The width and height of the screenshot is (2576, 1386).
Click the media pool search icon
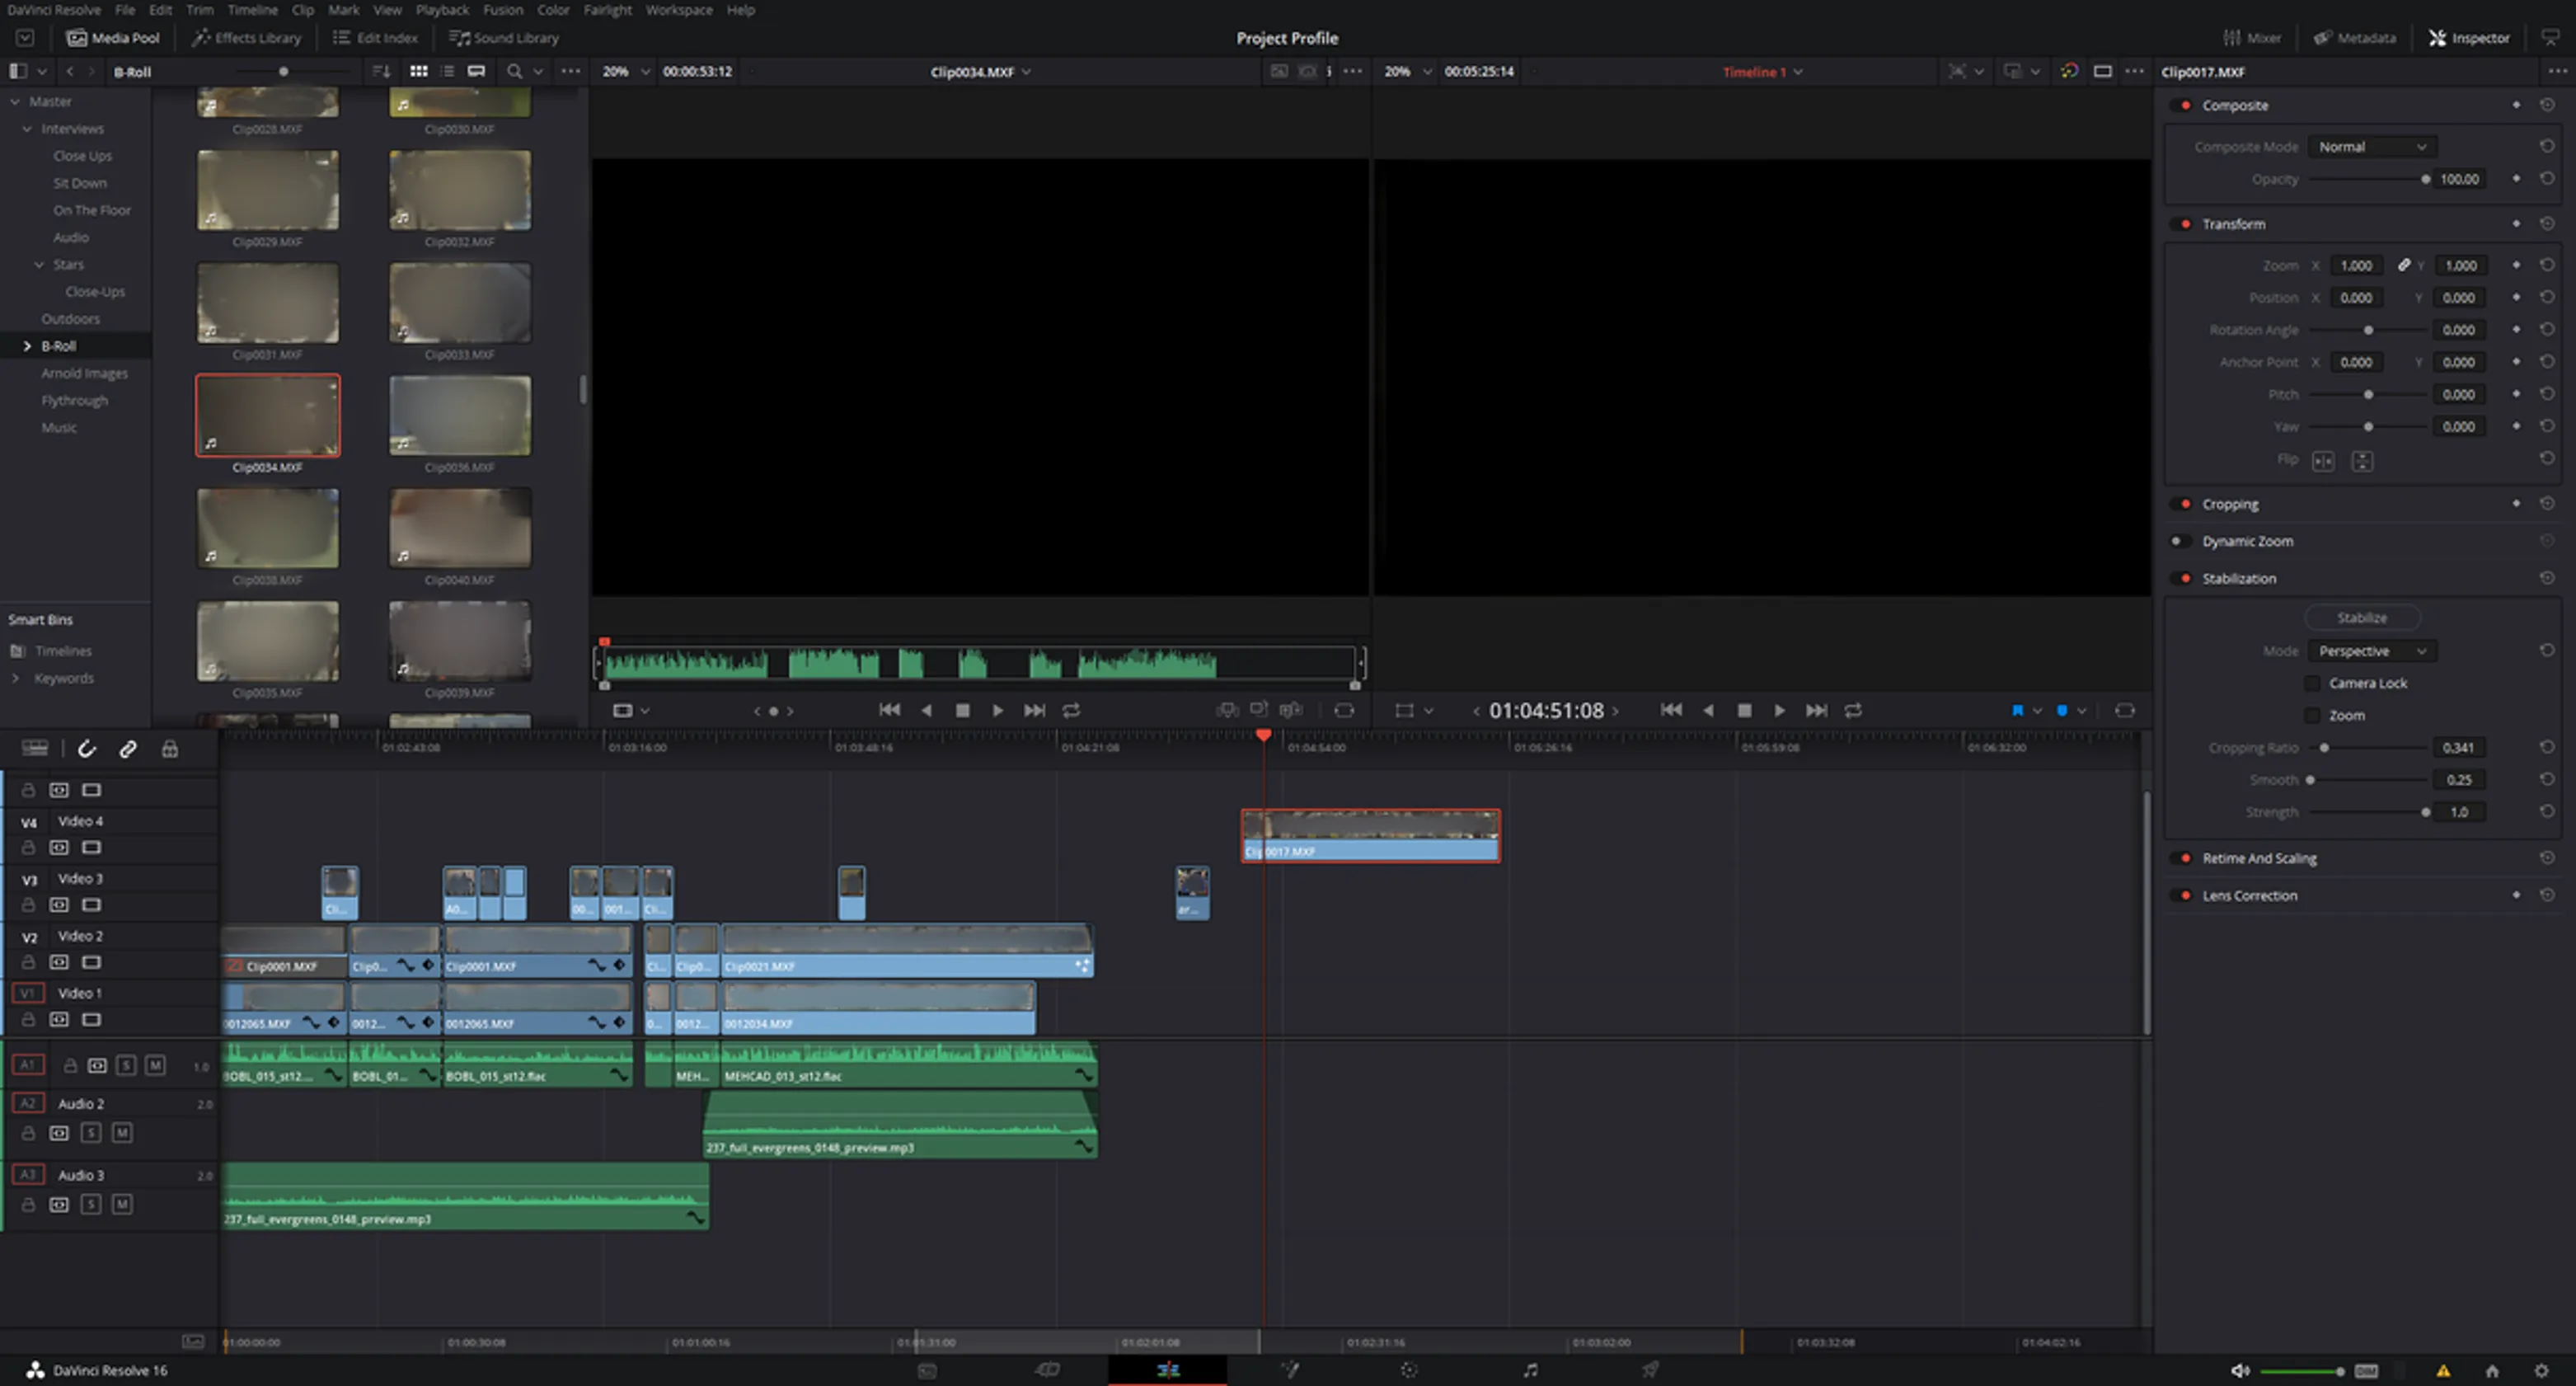pyautogui.click(x=514, y=71)
